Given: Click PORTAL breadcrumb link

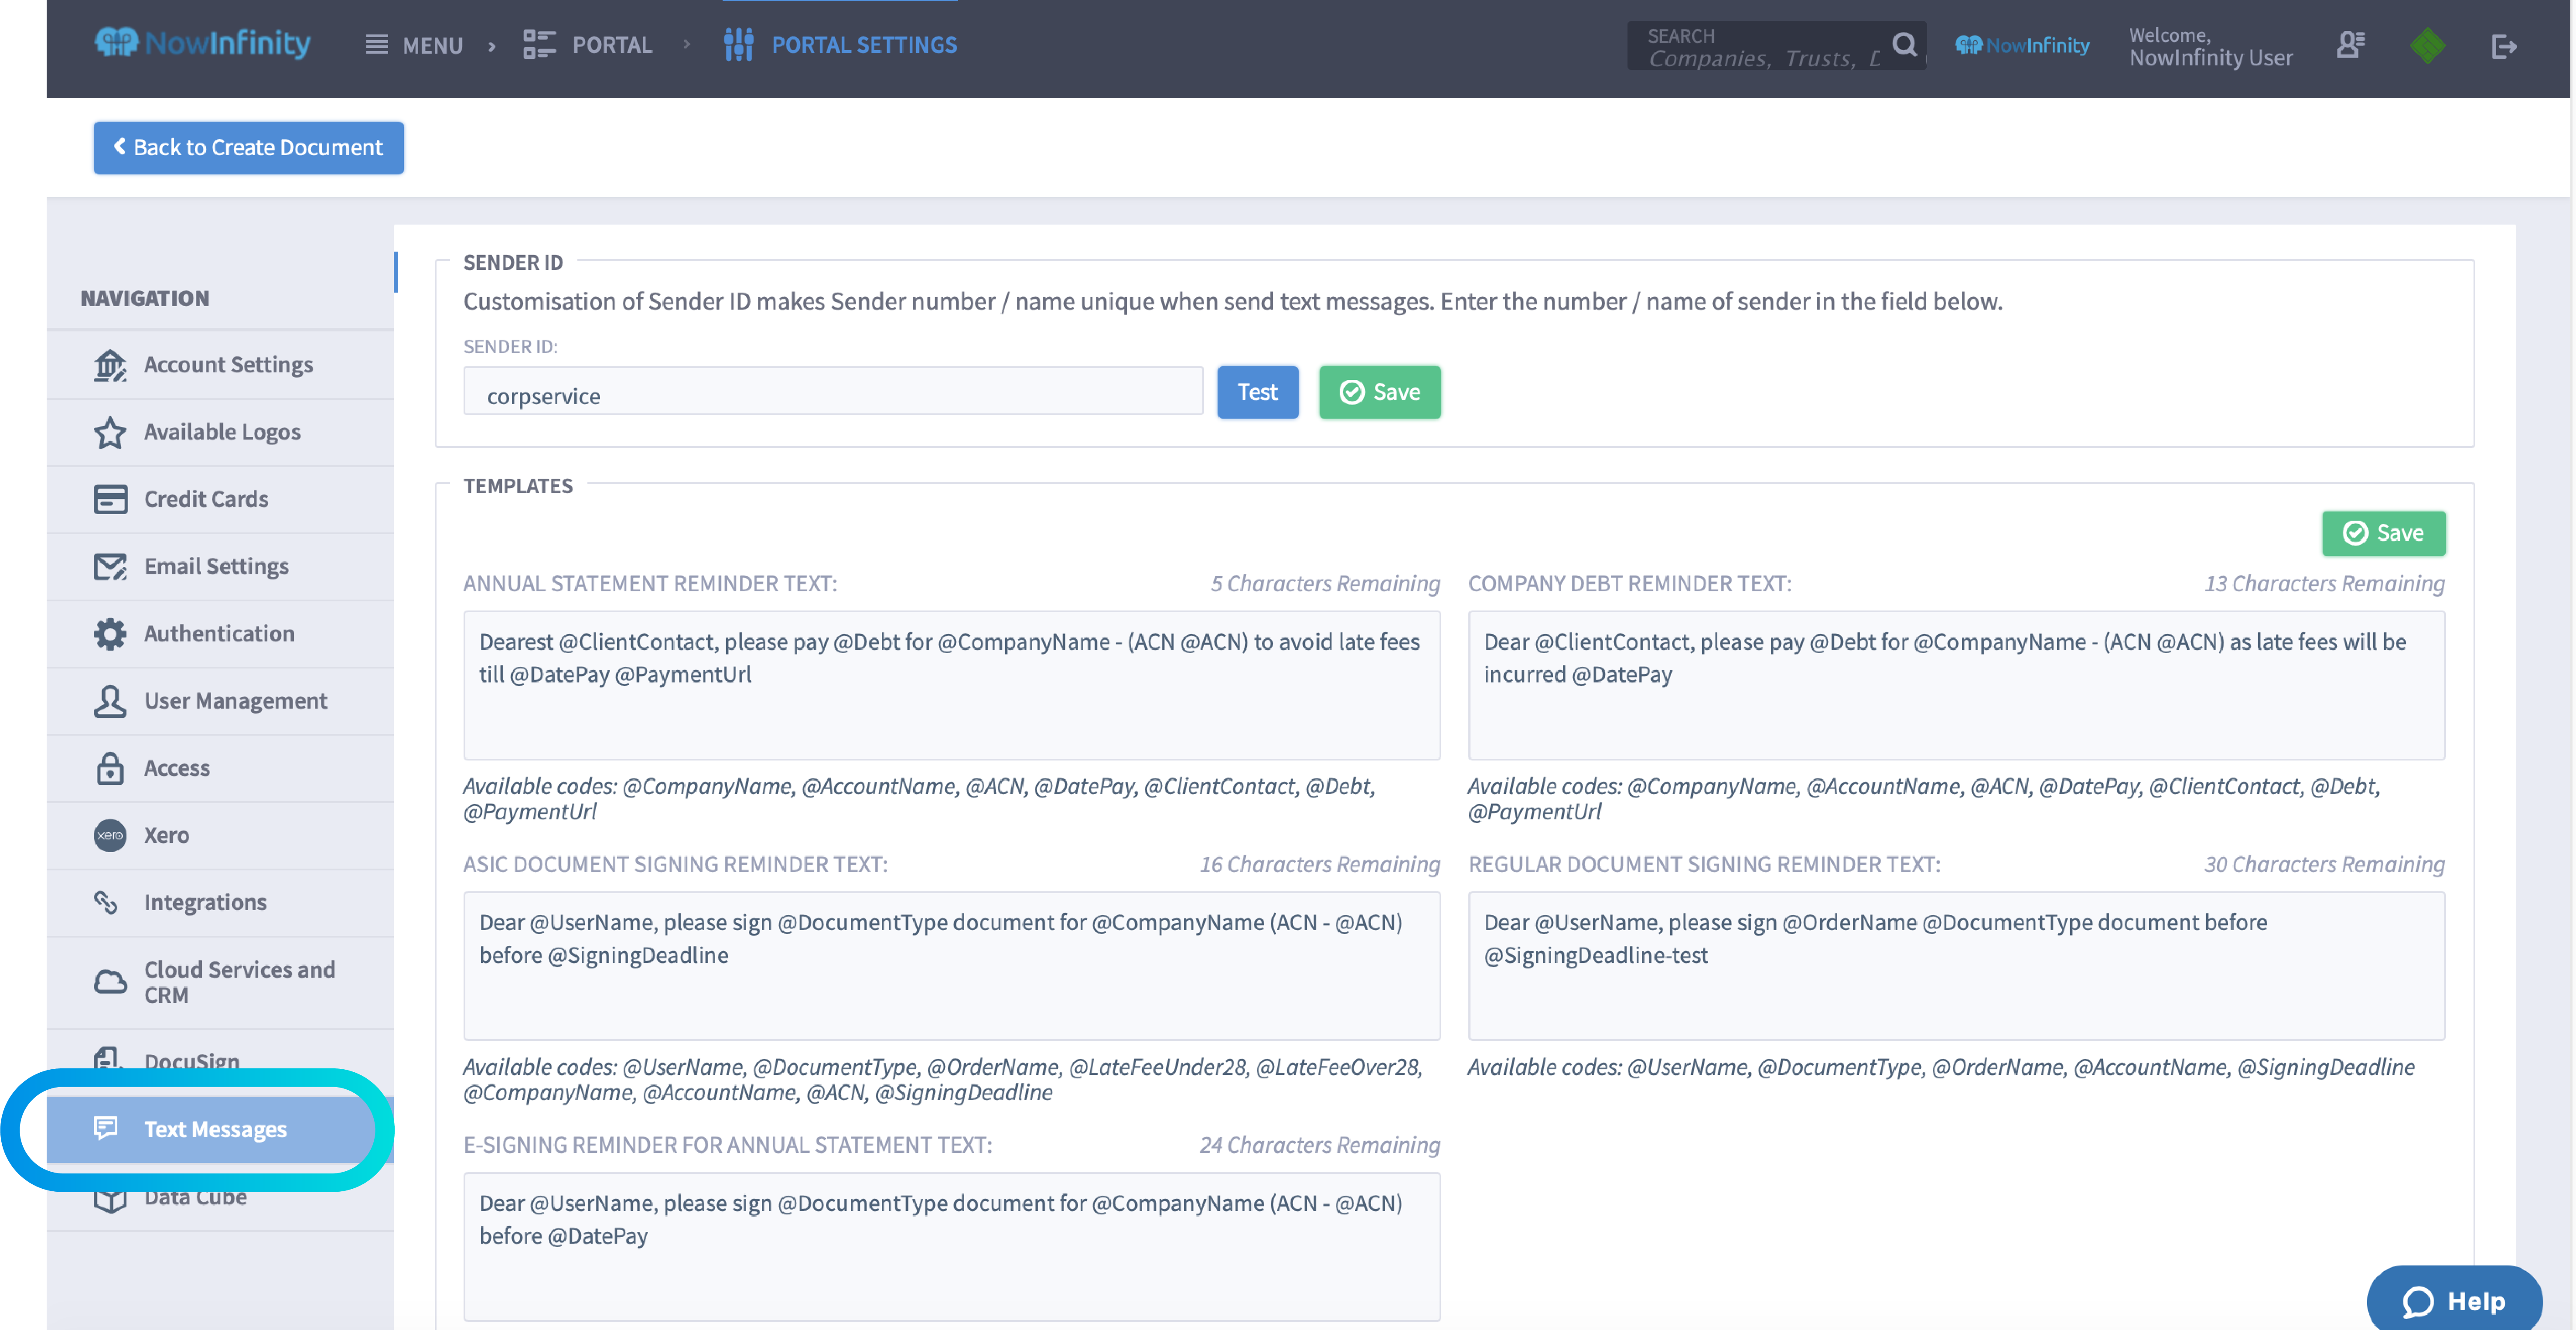Looking at the screenshot, I should click(612, 45).
